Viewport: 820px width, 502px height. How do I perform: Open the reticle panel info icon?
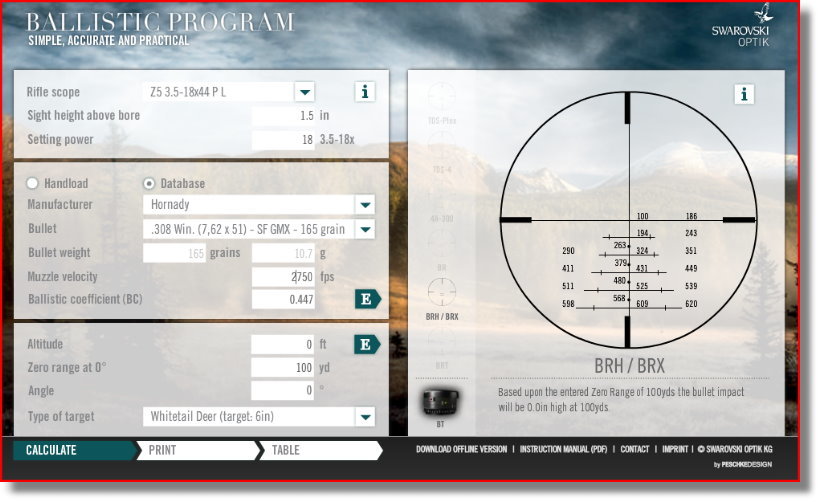pyautogui.click(x=744, y=95)
